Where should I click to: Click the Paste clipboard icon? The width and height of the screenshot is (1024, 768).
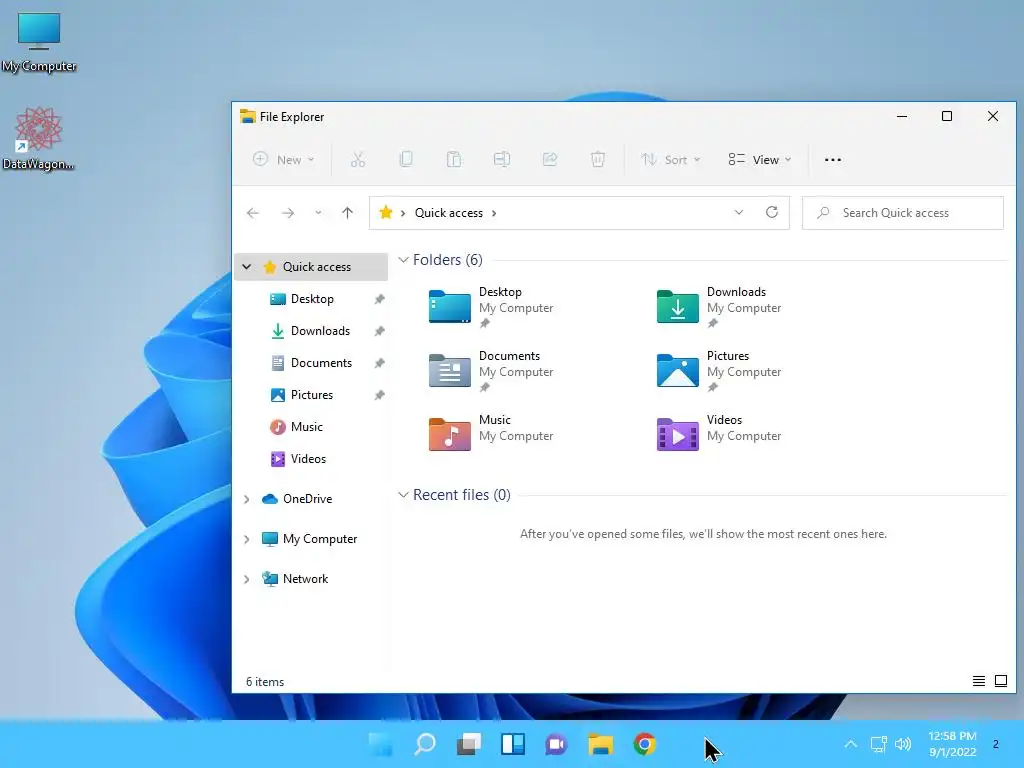click(x=454, y=159)
